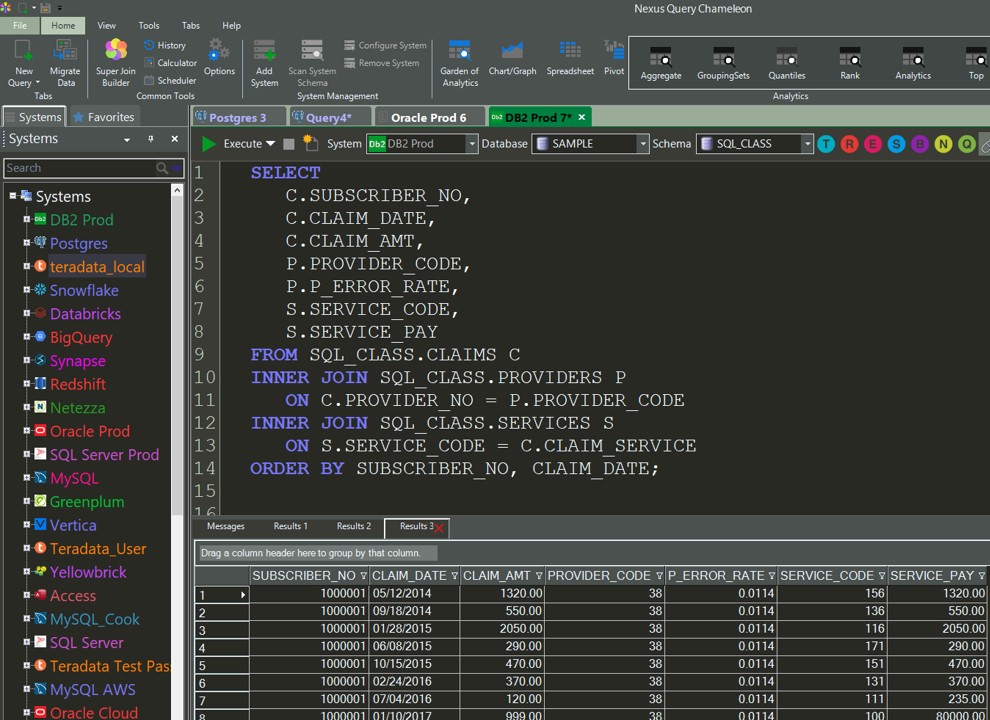Open the System DB2 Prod dropdown
Screen dimensions: 990x720
[x=472, y=144]
